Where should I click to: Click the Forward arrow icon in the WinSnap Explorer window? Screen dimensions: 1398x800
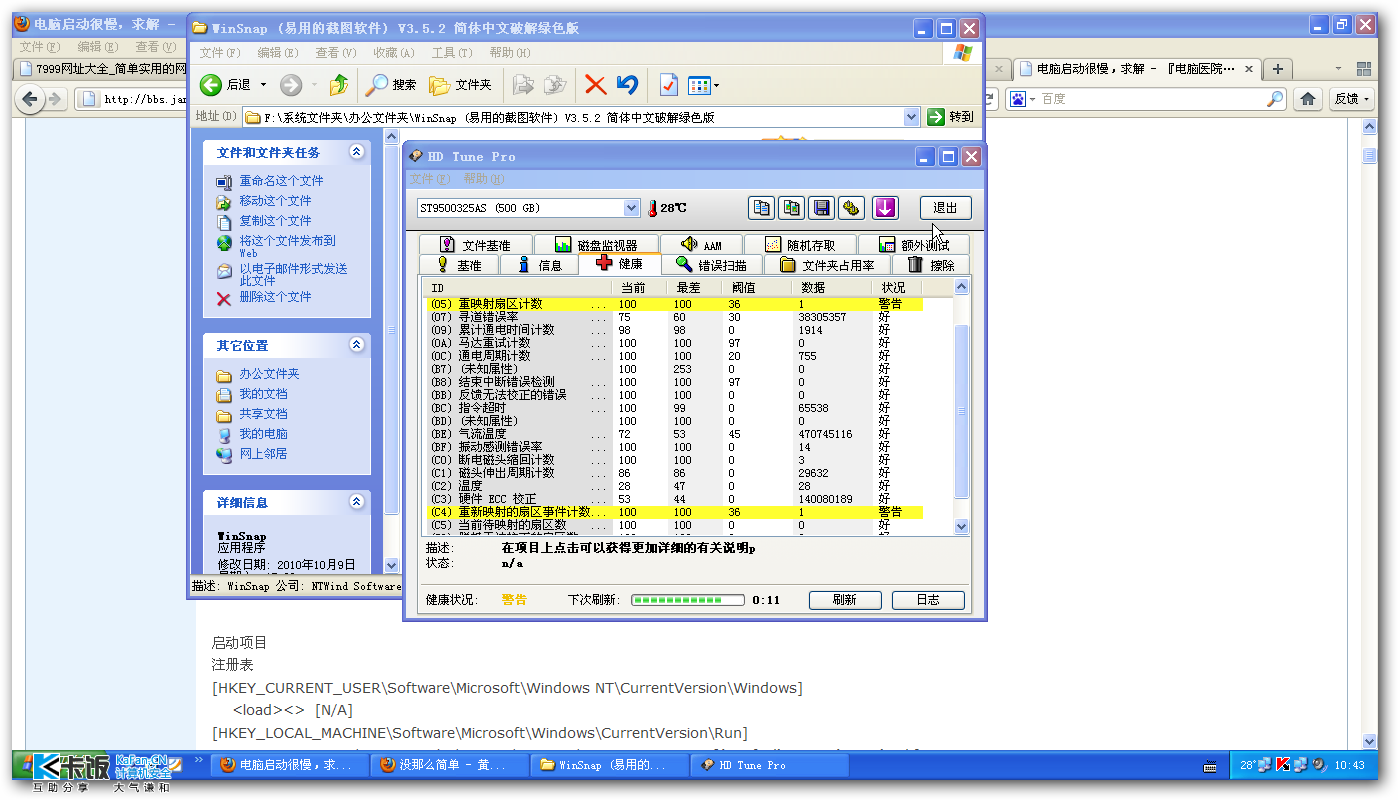(x=291, y=85)
